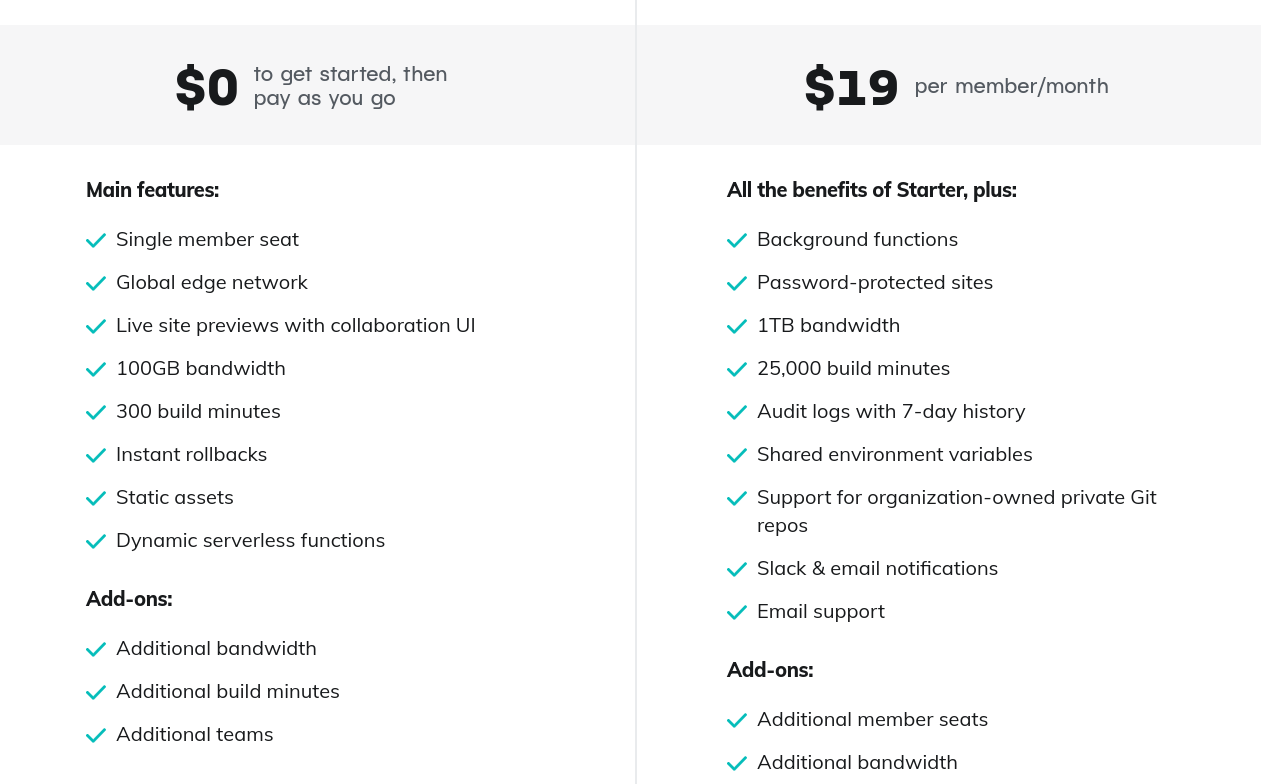Click Audit logs with 7-day history text
1261x784 pixels.
click(x=891, y=412)
